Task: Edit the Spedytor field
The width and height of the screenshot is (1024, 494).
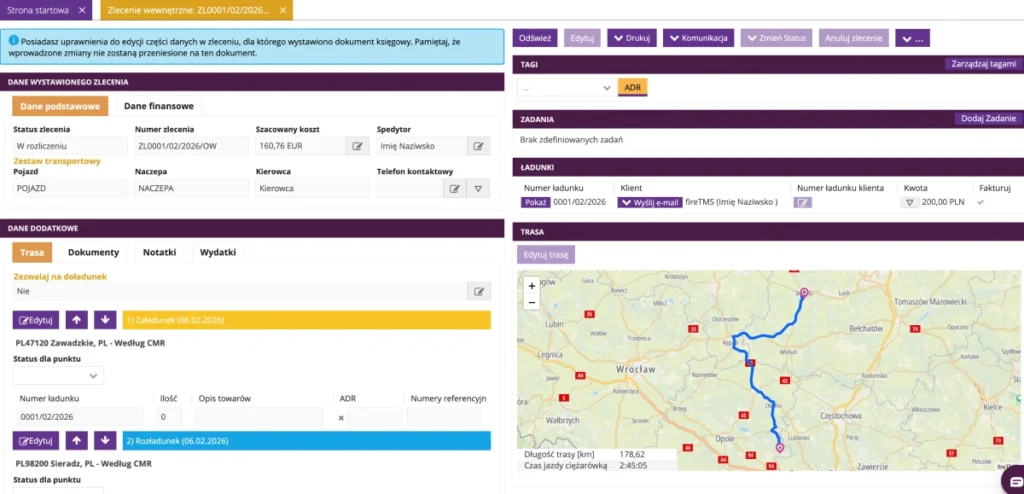Action: click(479, 146)
